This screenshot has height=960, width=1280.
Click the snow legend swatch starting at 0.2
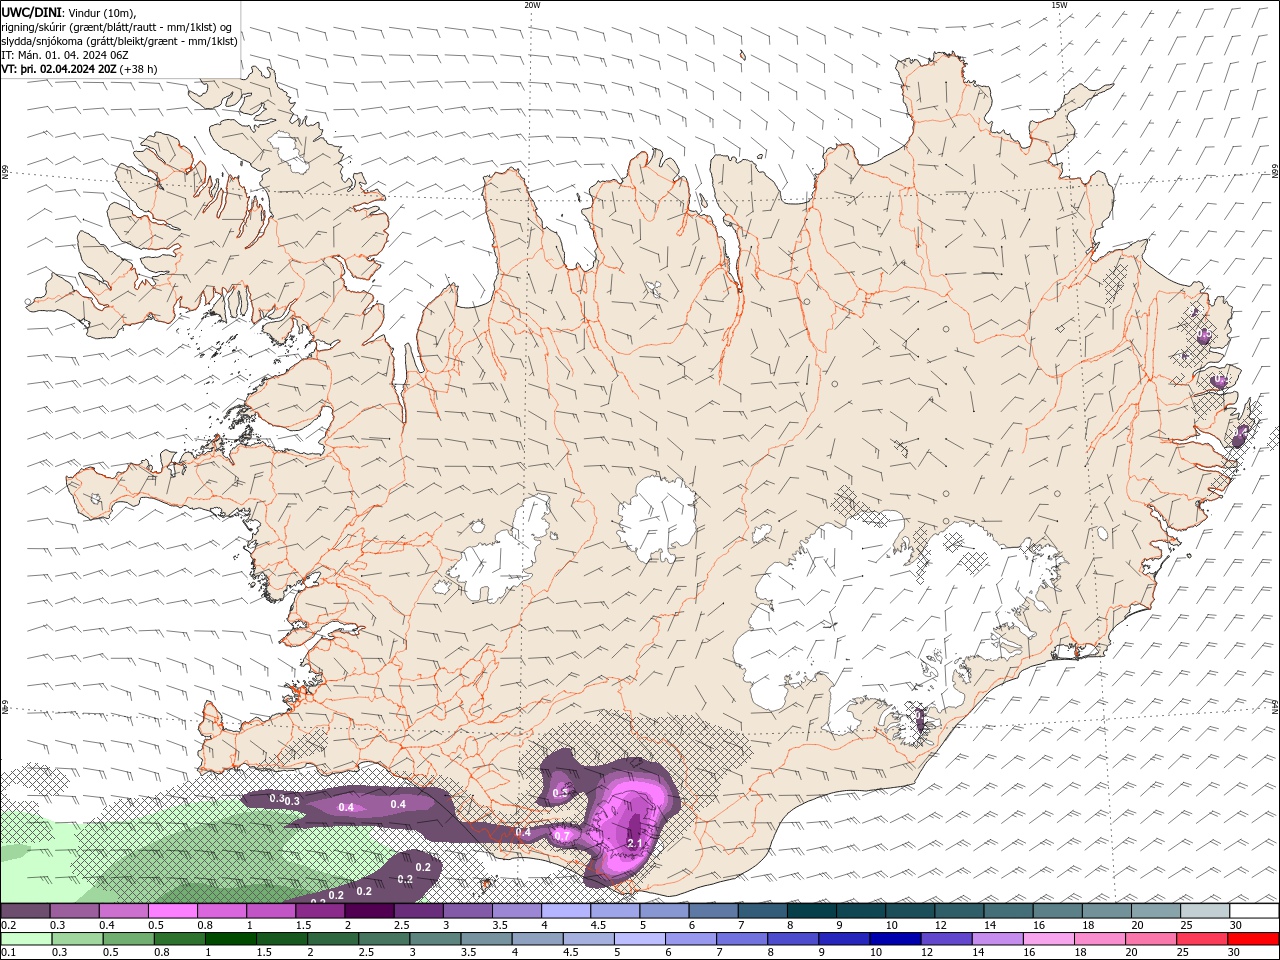point(25,911)
